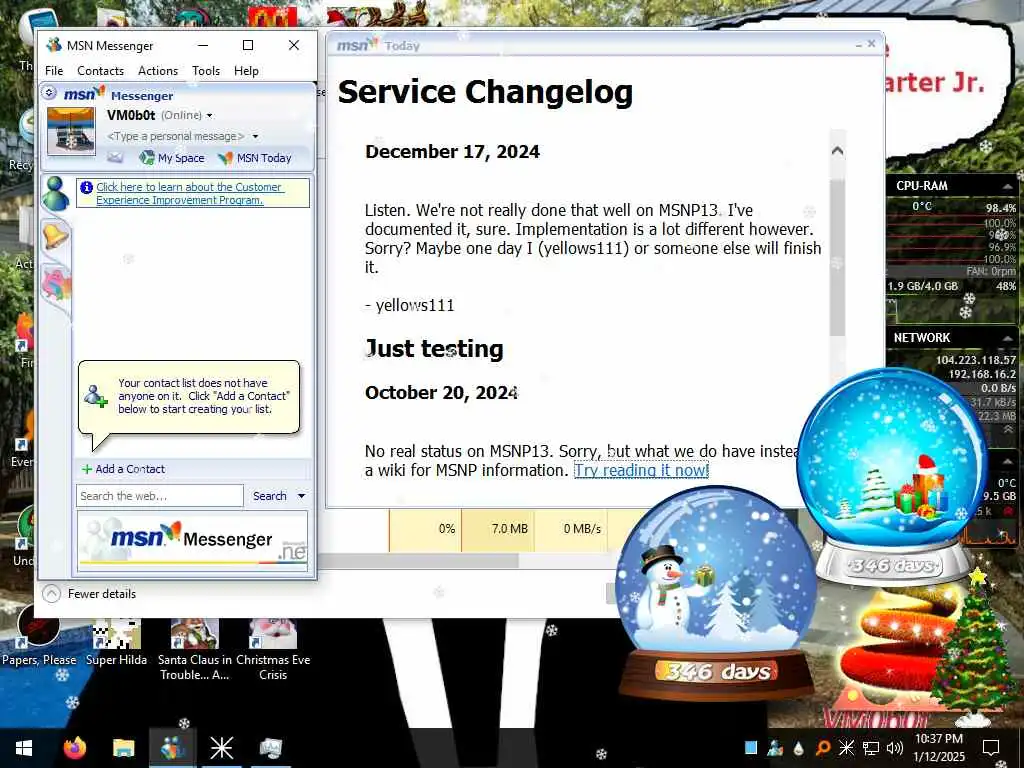Click the add-contact buddy icon in the tip bubble
Viewport: 1024px width, 768px height.
96,396
